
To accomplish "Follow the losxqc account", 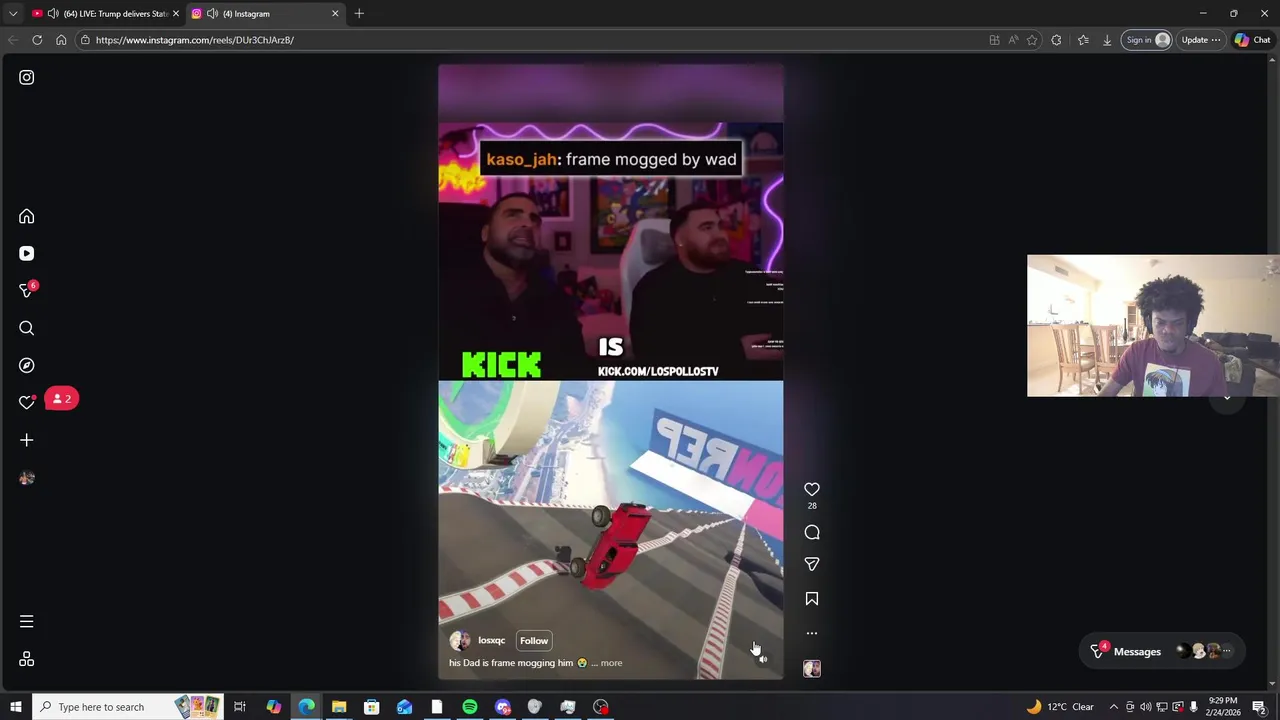I will coord(534,641).
